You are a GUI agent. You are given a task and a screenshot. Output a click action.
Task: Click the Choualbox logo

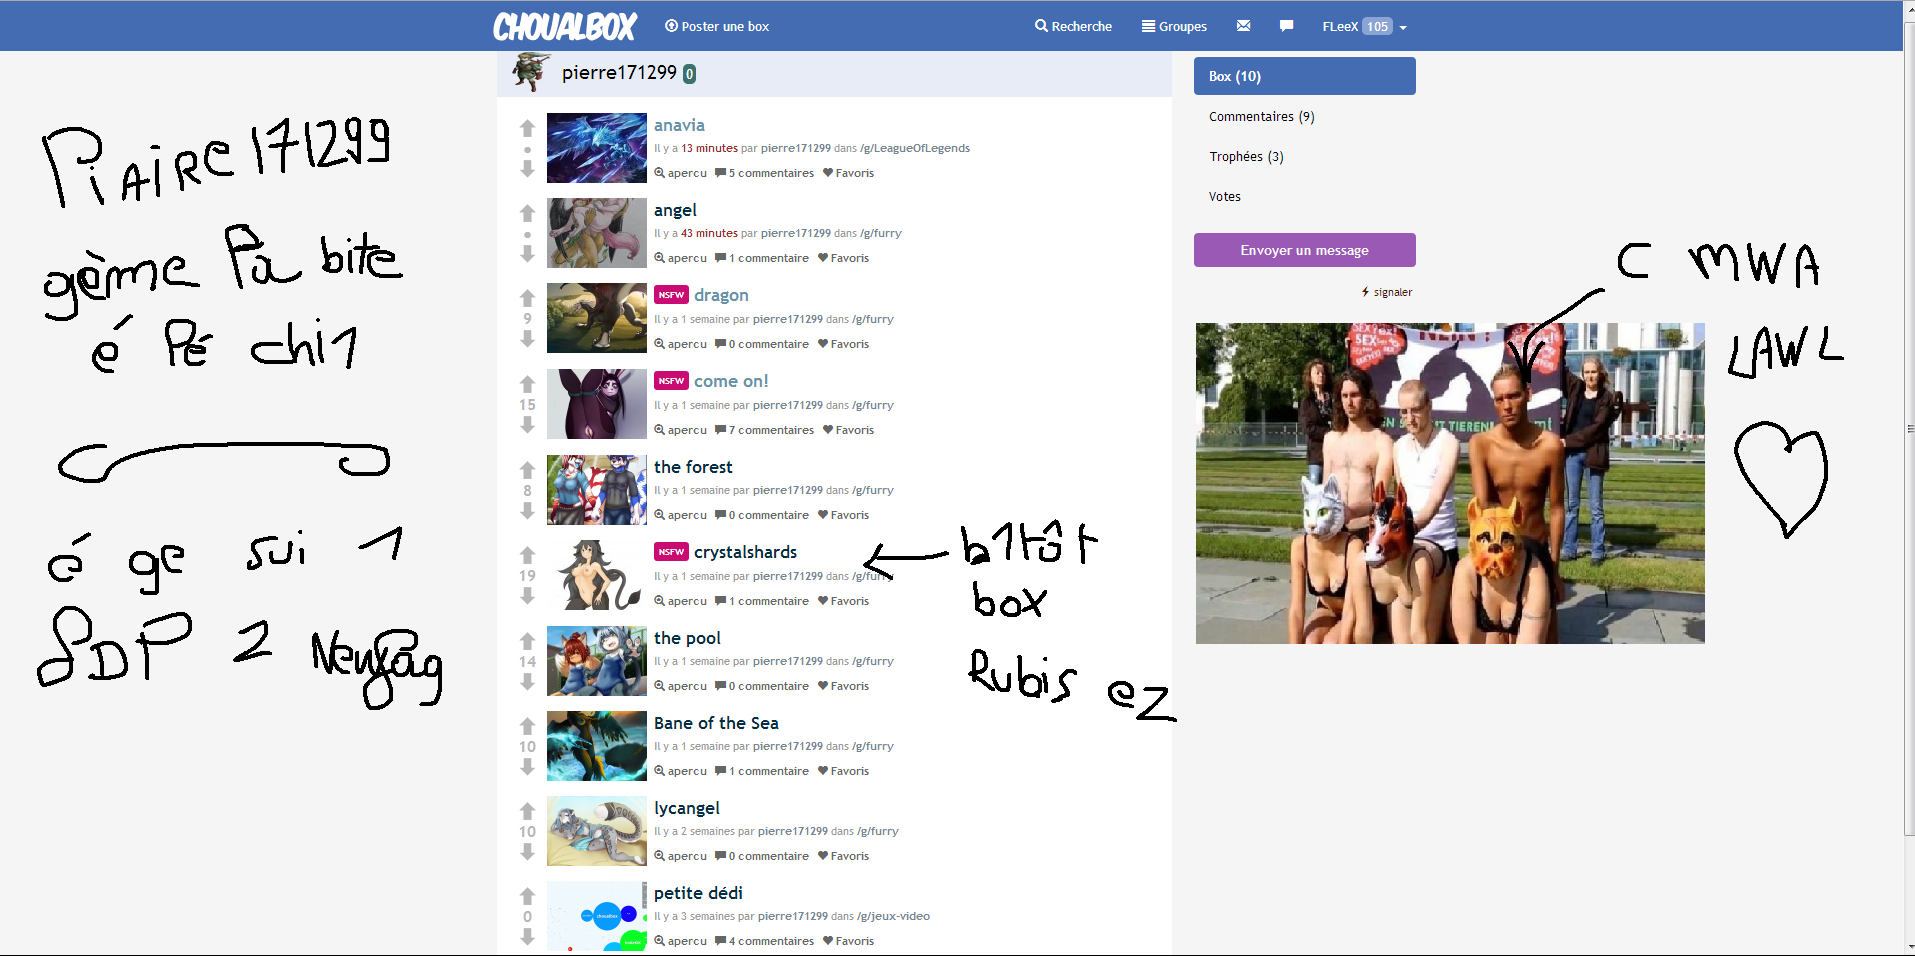pyautogui.click(x=564, y=26)
